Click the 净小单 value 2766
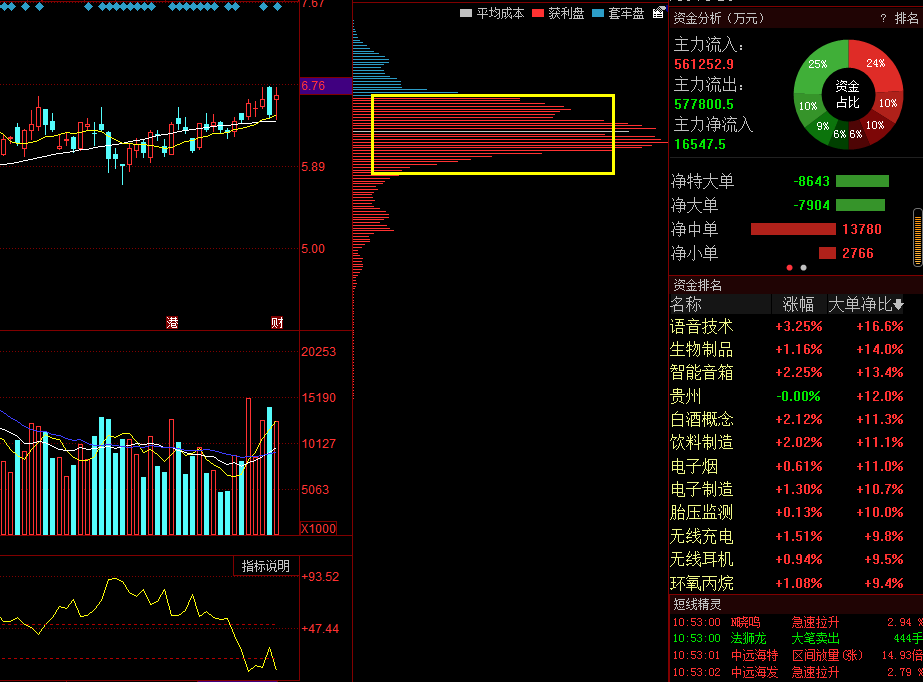The width and height of the screenshot is (923, 682). coord(858,253)
